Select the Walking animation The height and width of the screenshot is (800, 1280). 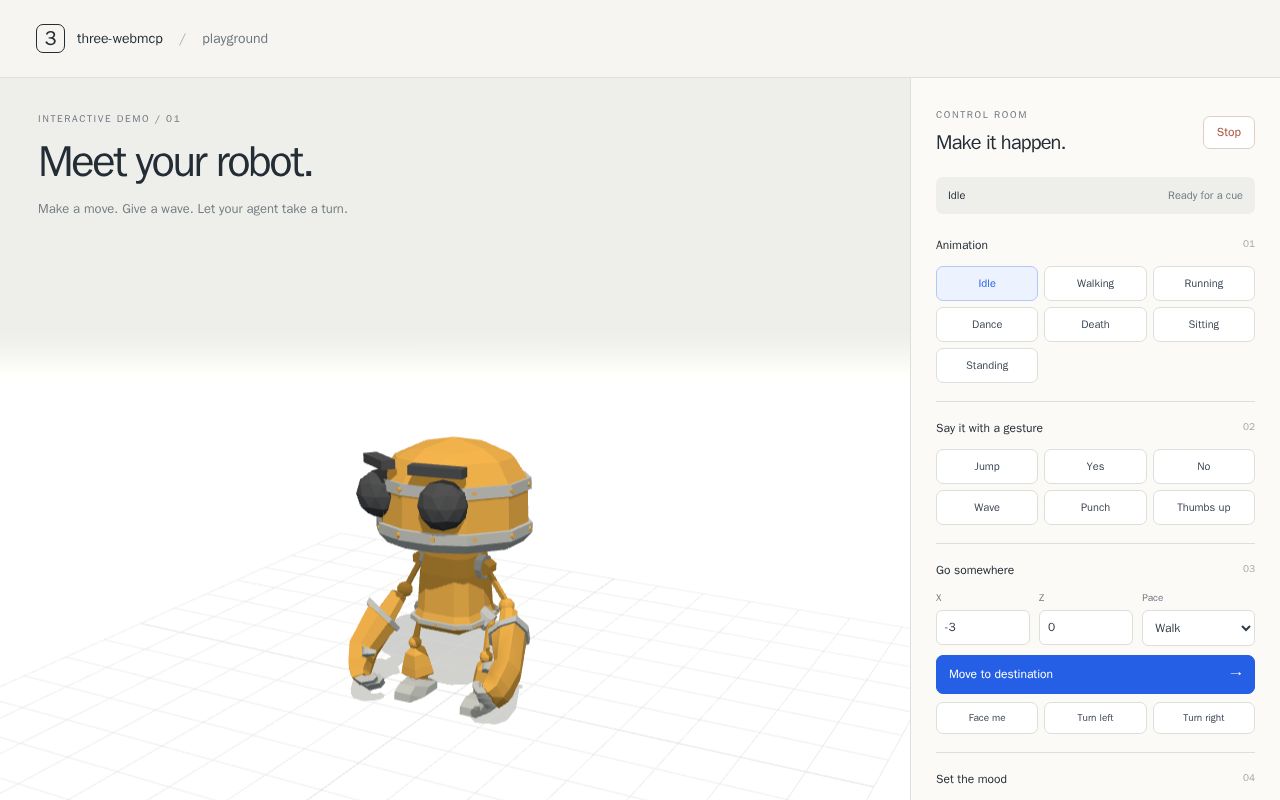tap(1095, 283)
